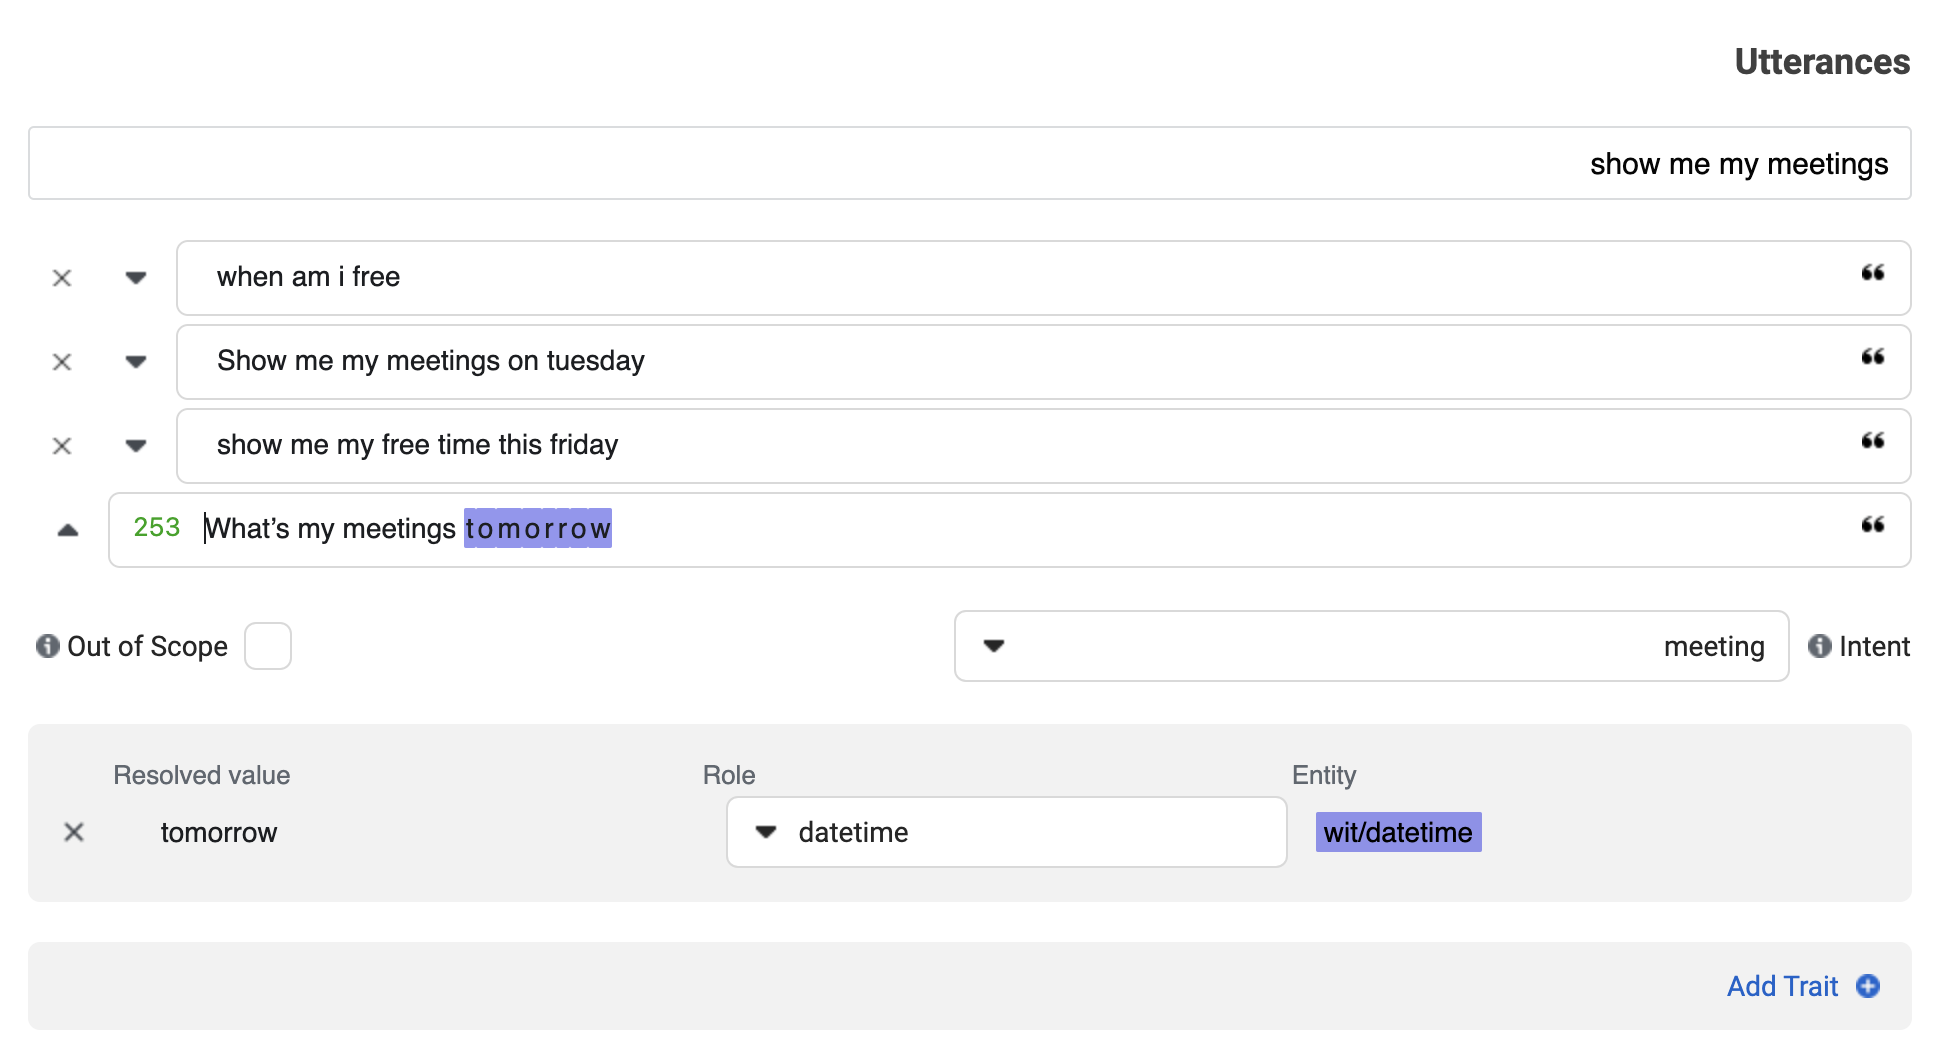
Task: Click the confidence score '253'
Action: pyautogui.click(x=156, y=527)
